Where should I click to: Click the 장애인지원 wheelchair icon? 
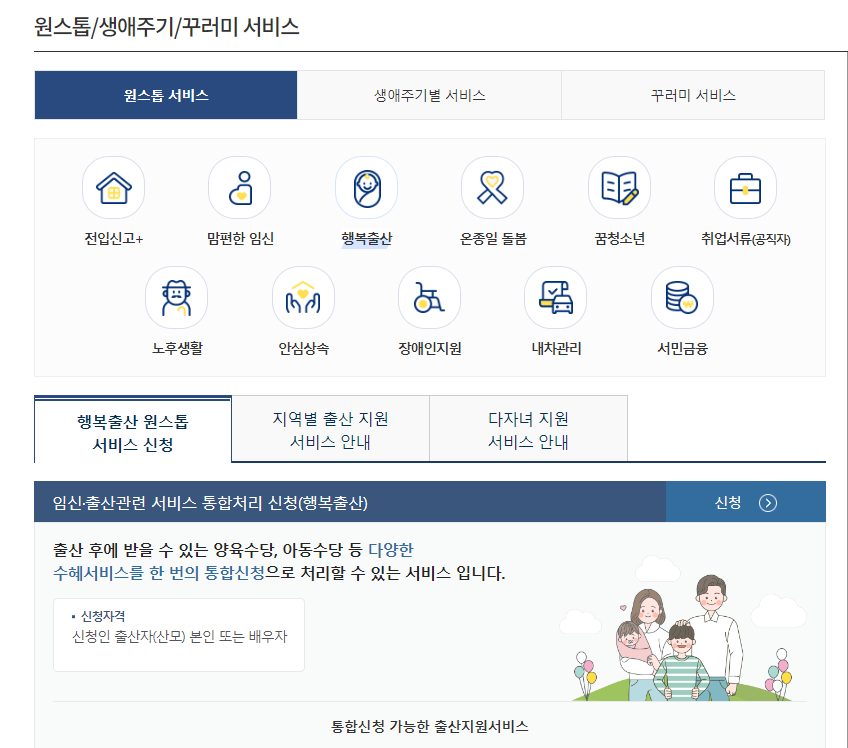(x=429, y=297)
